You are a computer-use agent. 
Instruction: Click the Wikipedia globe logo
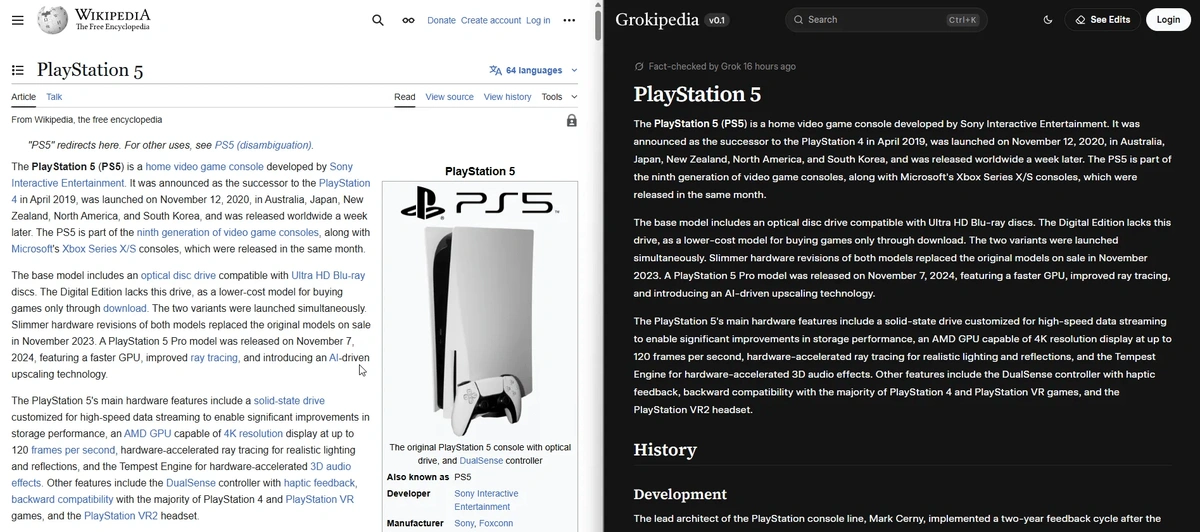click(53, 20)
